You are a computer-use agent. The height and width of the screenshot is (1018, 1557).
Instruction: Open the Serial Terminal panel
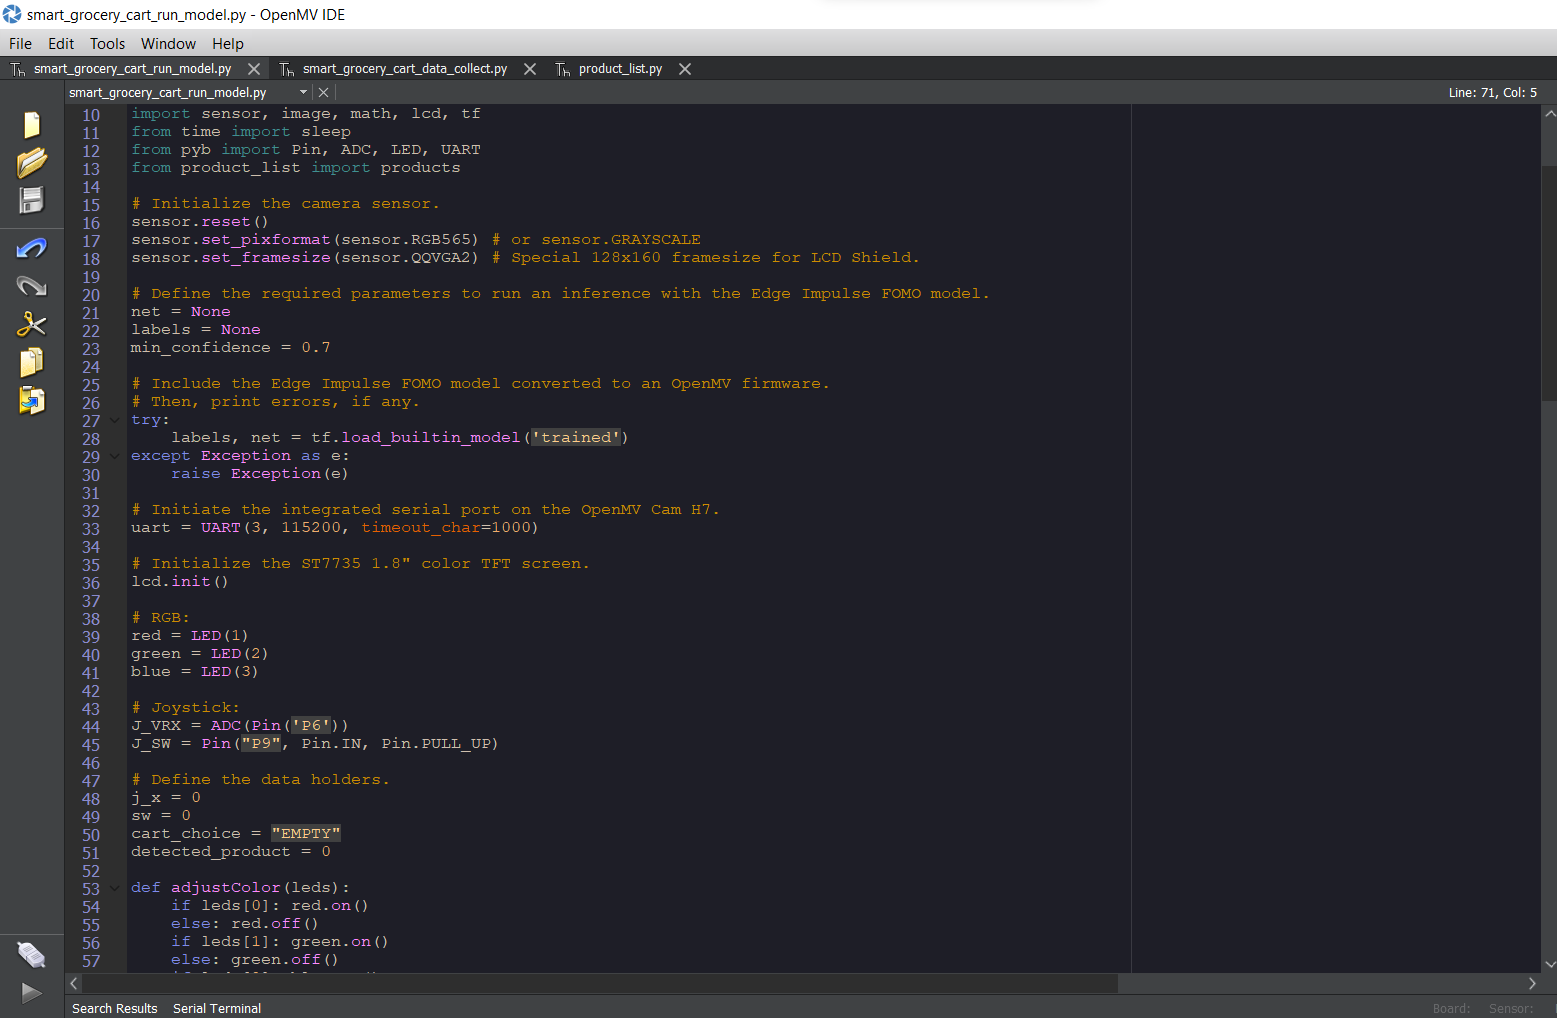click(x=216, y=1008)
